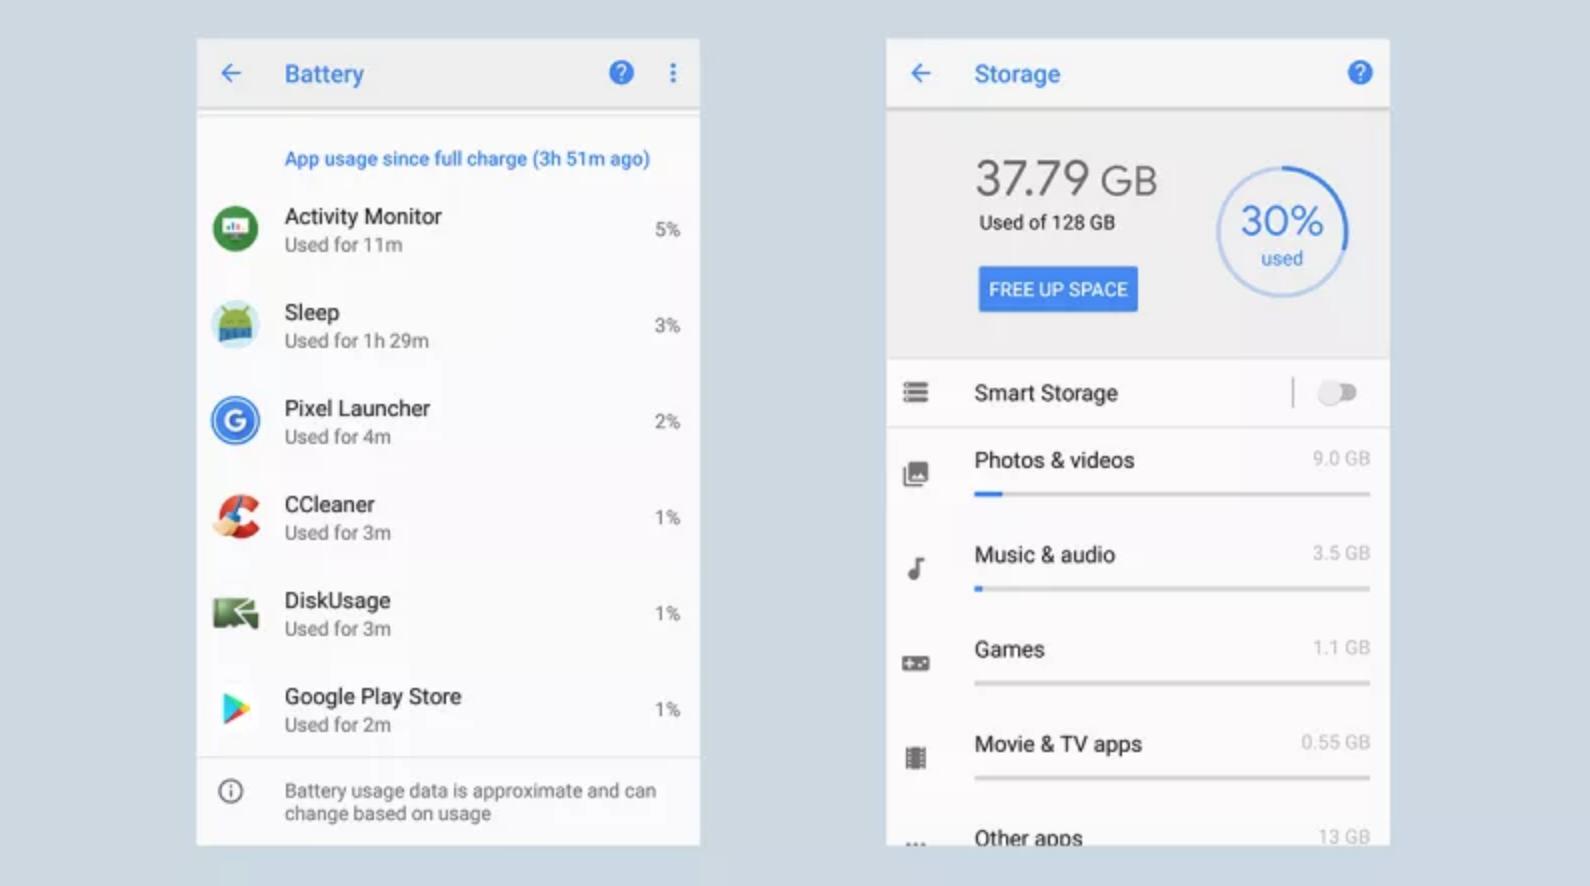
Task: Tap the 30% used storage ring
Action: pyautogui.click(x=1282, y=232)
